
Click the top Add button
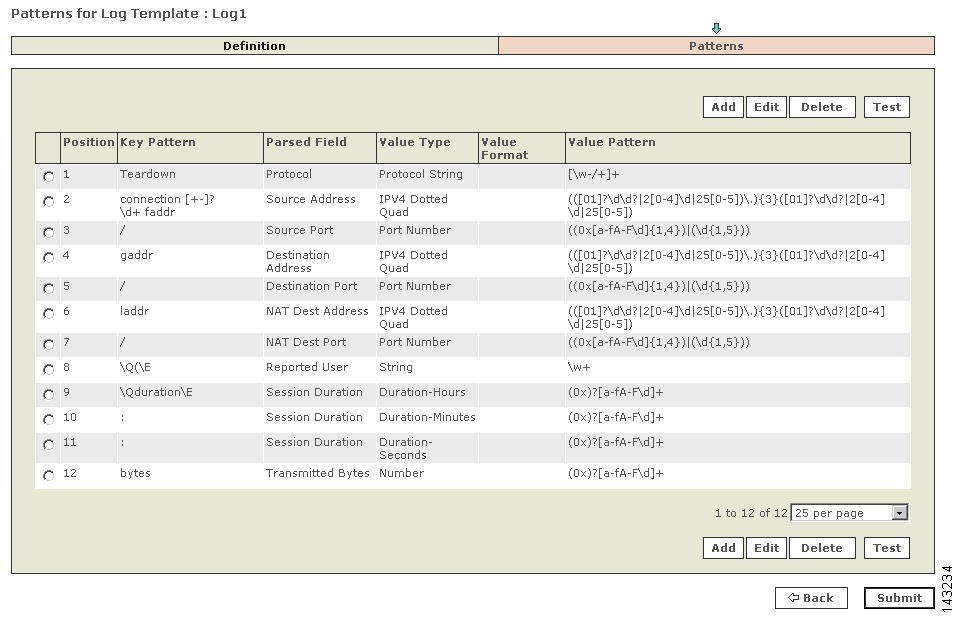click(722, 106)
